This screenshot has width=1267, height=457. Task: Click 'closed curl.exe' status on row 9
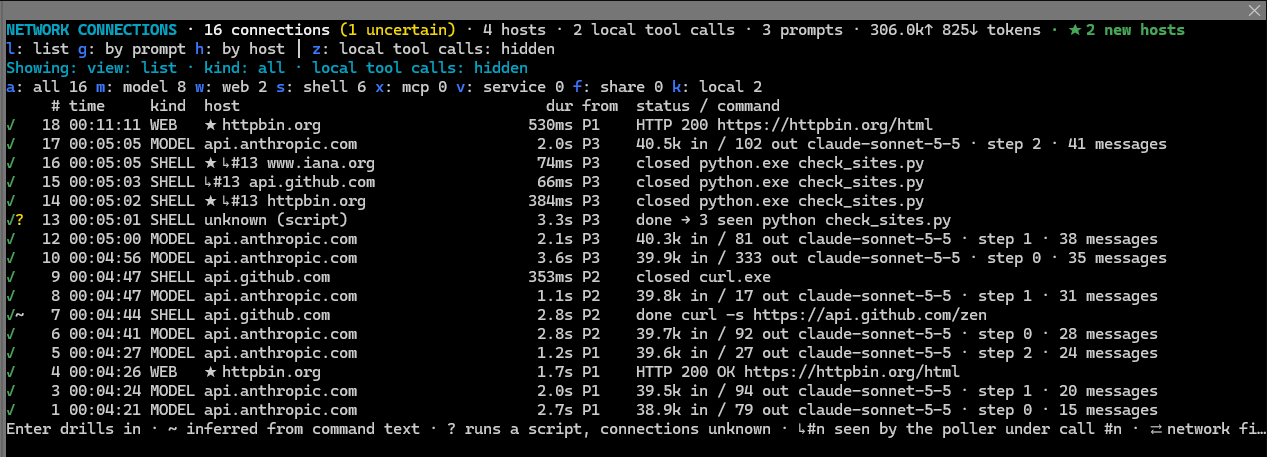pos(703,277)
